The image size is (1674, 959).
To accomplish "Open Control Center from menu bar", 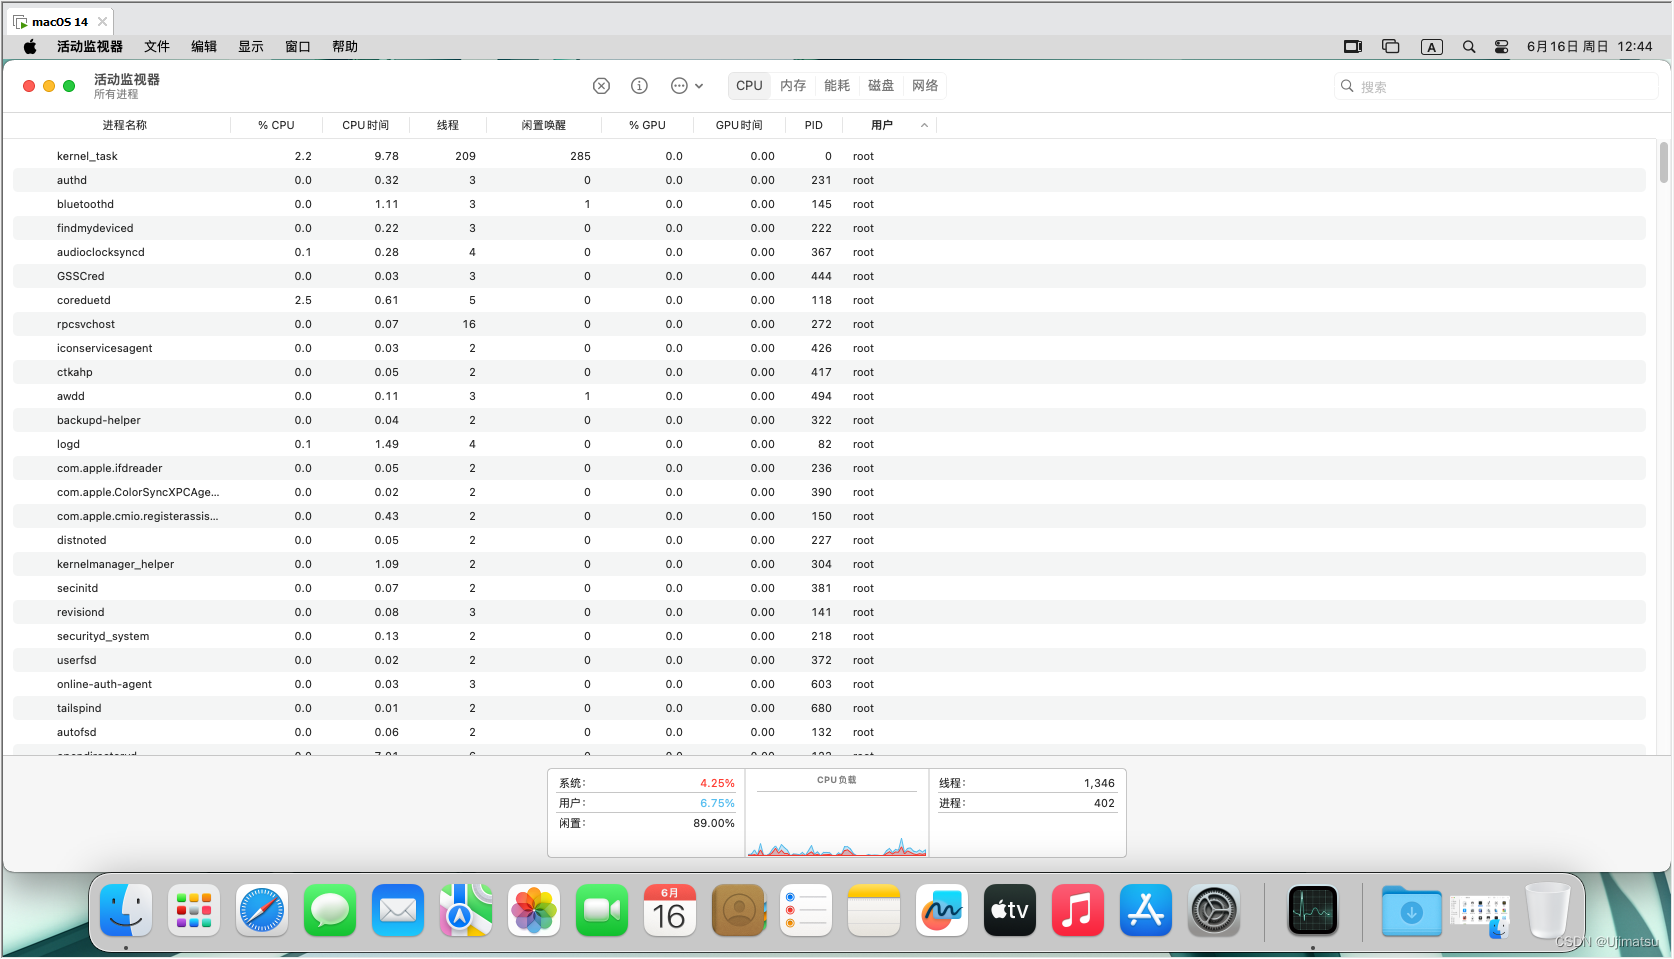I will click(x=1501, y=46).
